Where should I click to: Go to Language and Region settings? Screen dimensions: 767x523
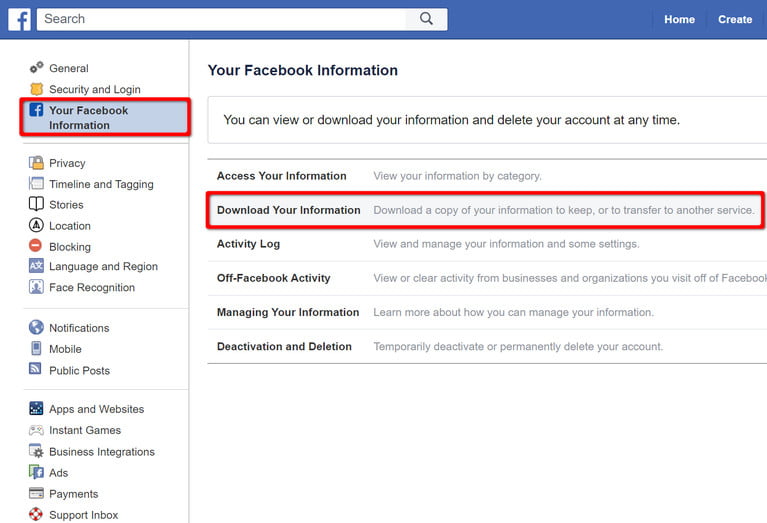click(103, 267)
